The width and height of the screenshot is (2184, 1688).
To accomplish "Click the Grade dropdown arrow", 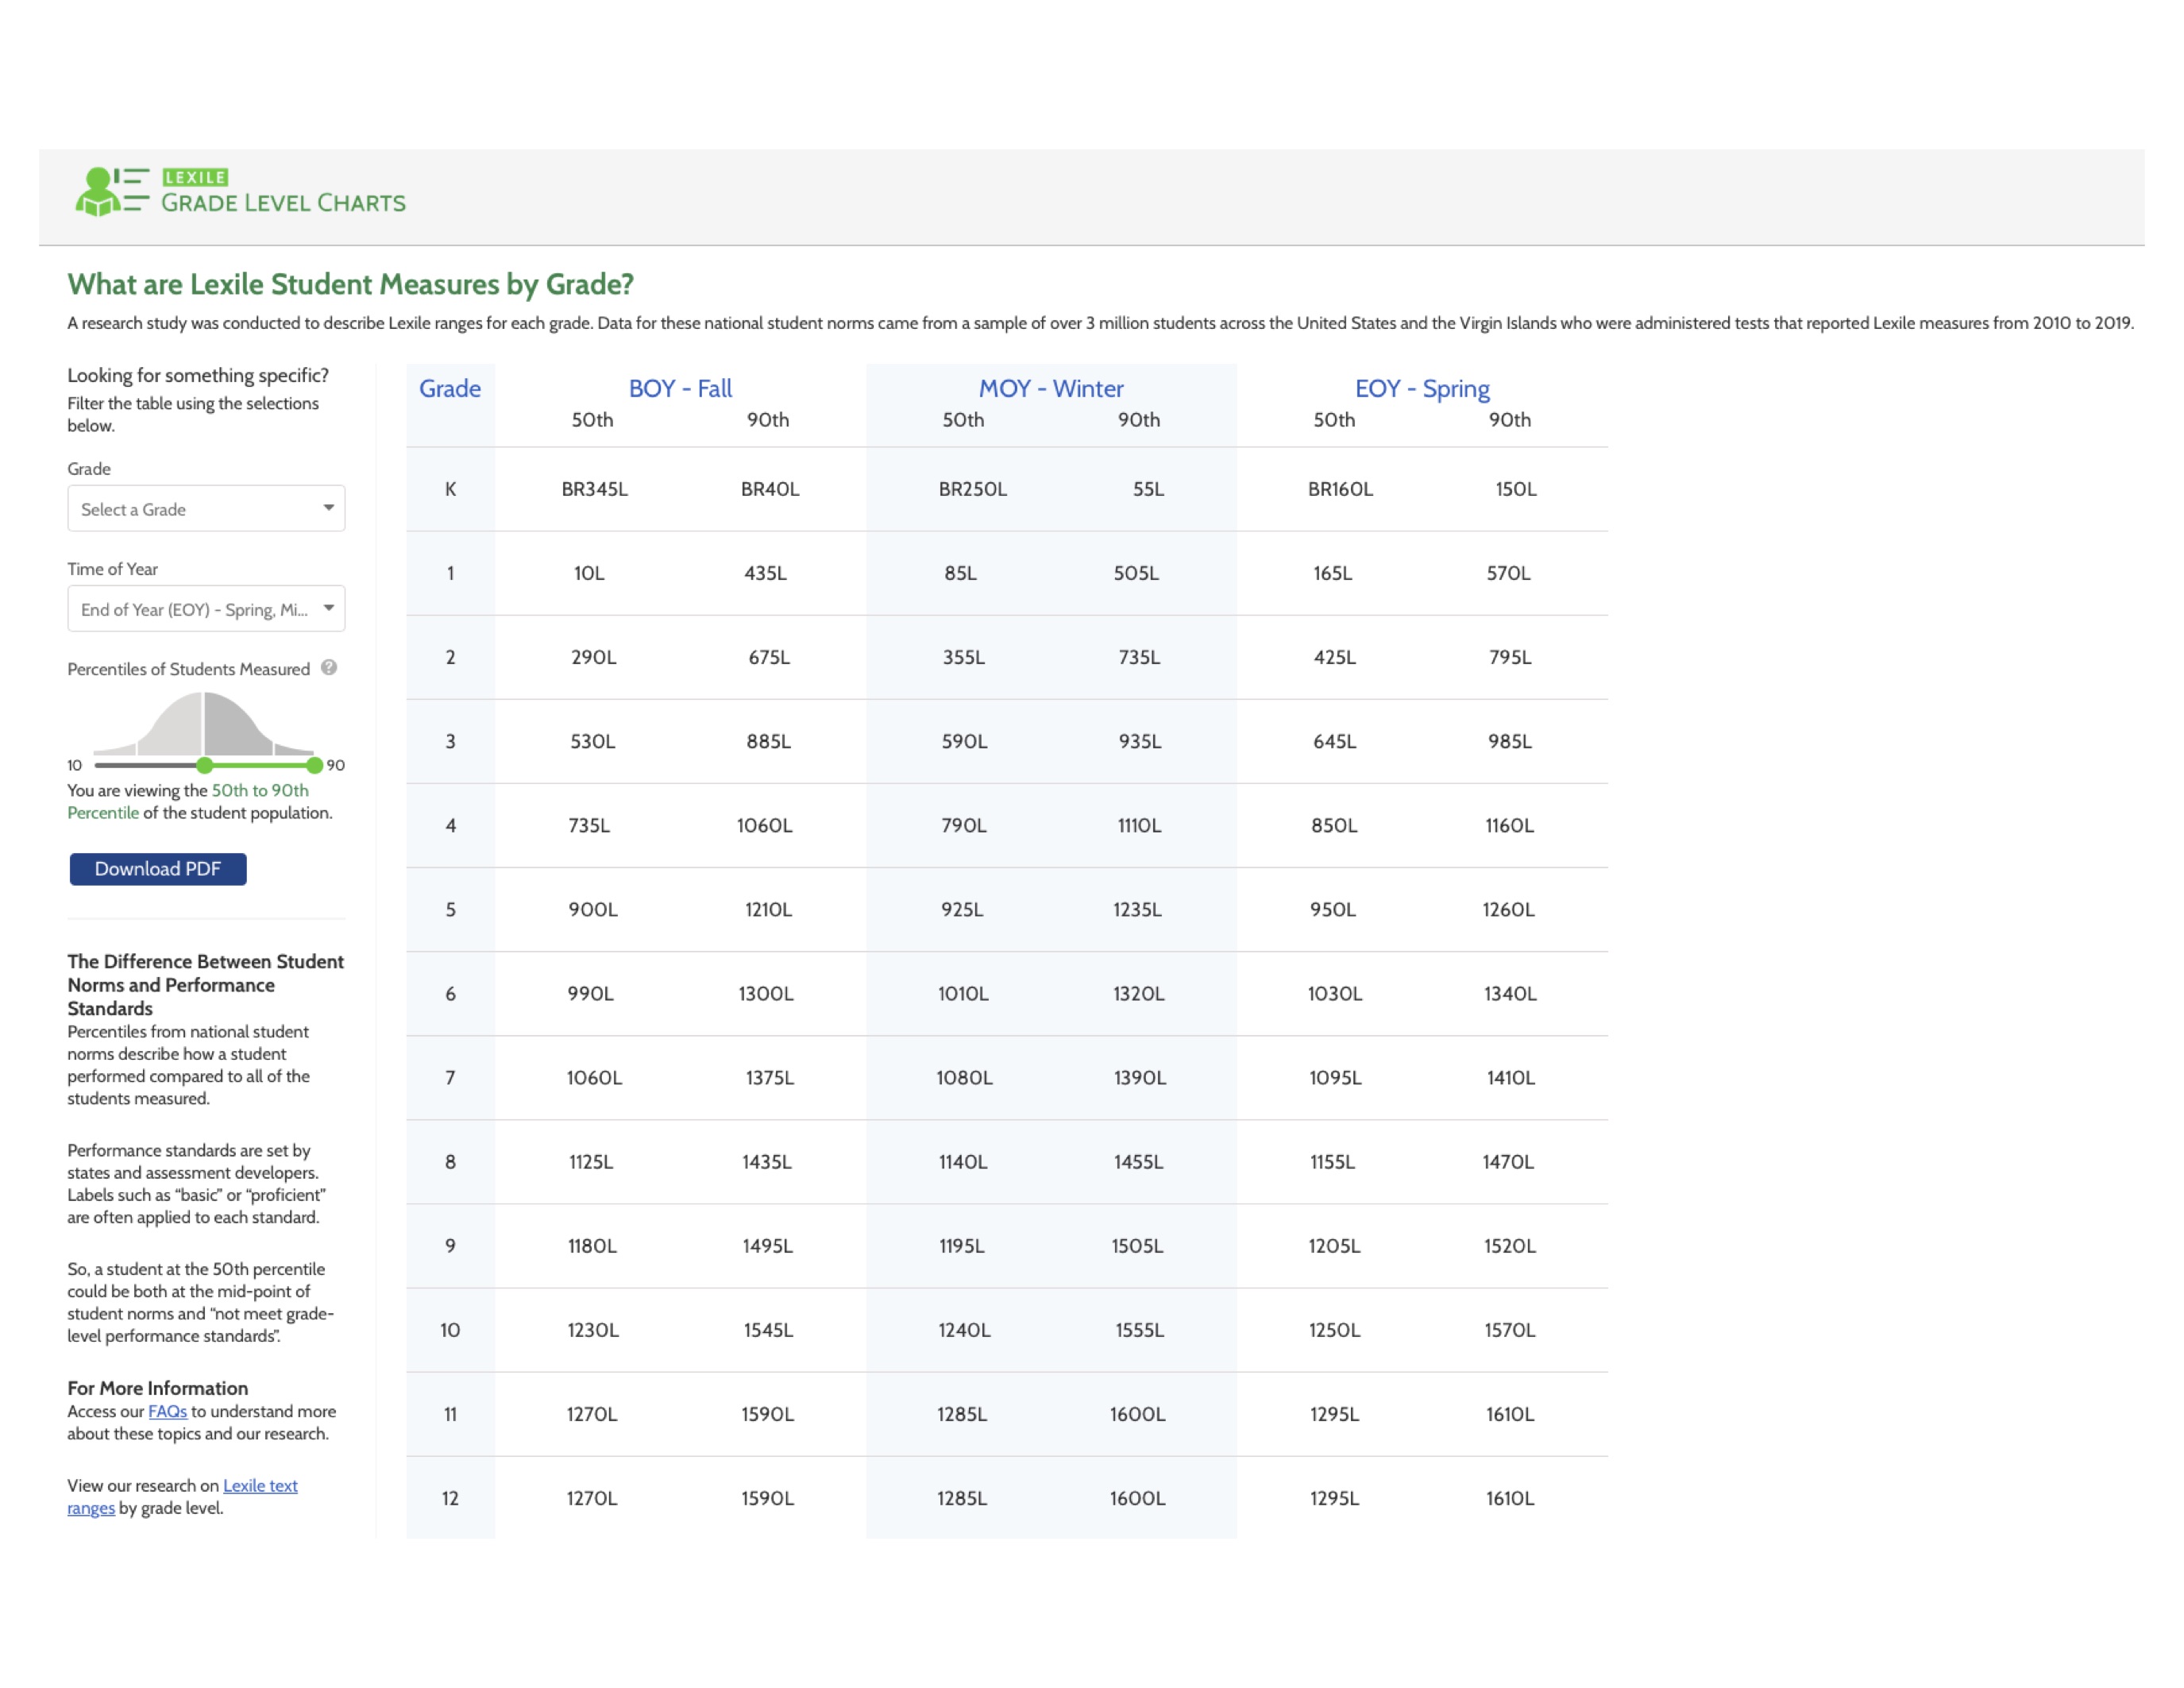I will point(328,508).
